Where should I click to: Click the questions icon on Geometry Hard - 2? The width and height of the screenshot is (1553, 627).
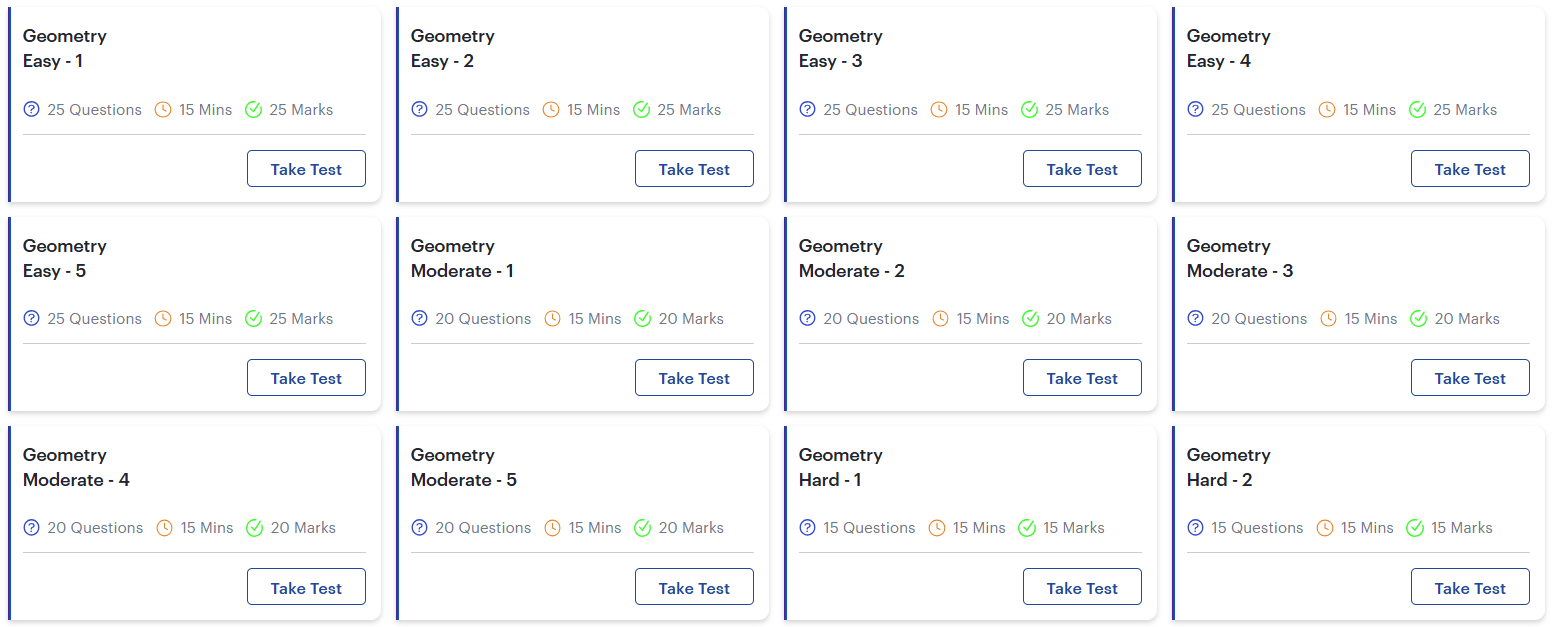(x=1195, y=527)
